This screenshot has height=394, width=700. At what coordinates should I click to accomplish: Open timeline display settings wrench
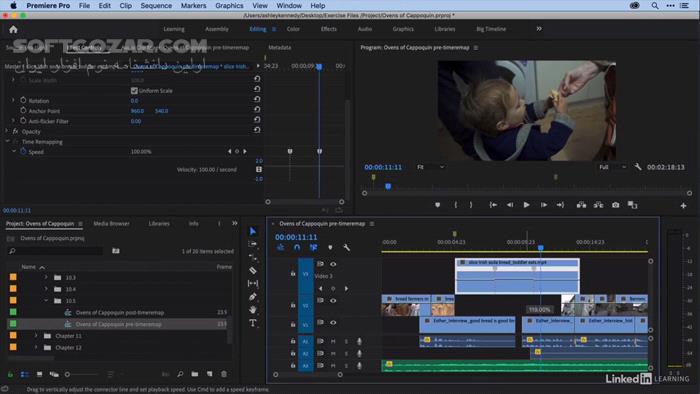pyautogui.click(x=346, y=247)
